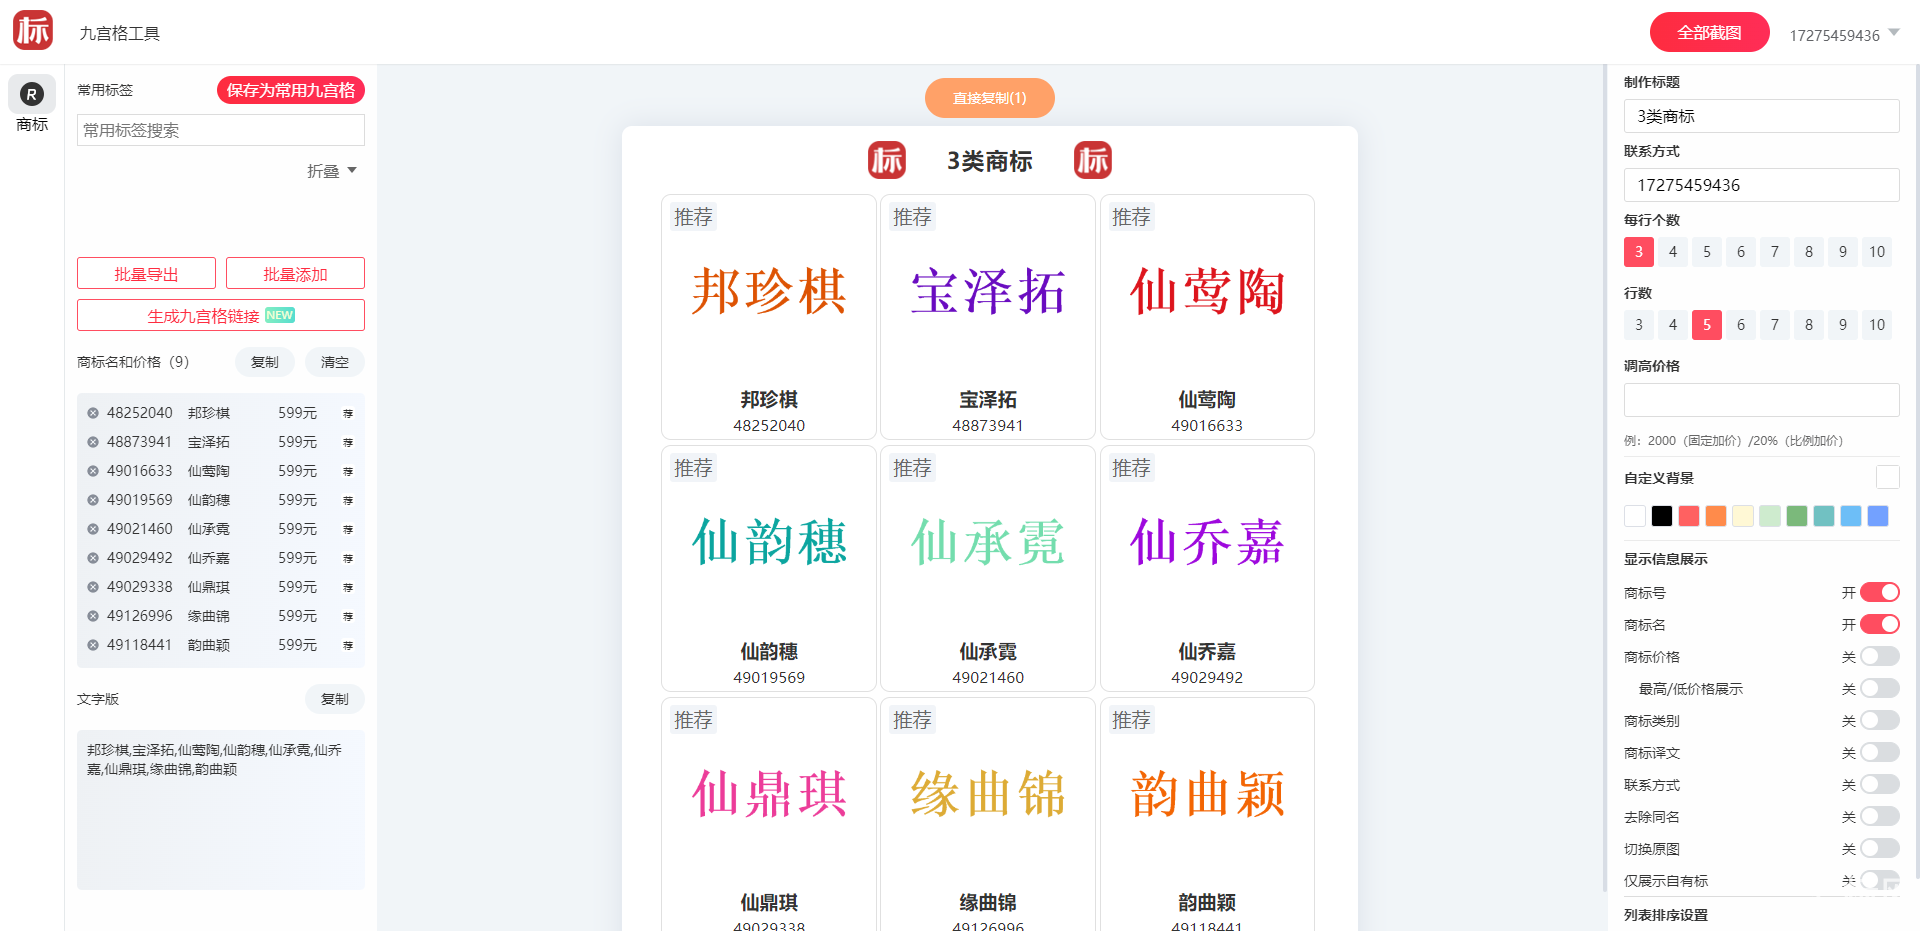Click the 直接复制(1) button
The width and height of the screenshot is (1920, 931).
click(990, 98)
